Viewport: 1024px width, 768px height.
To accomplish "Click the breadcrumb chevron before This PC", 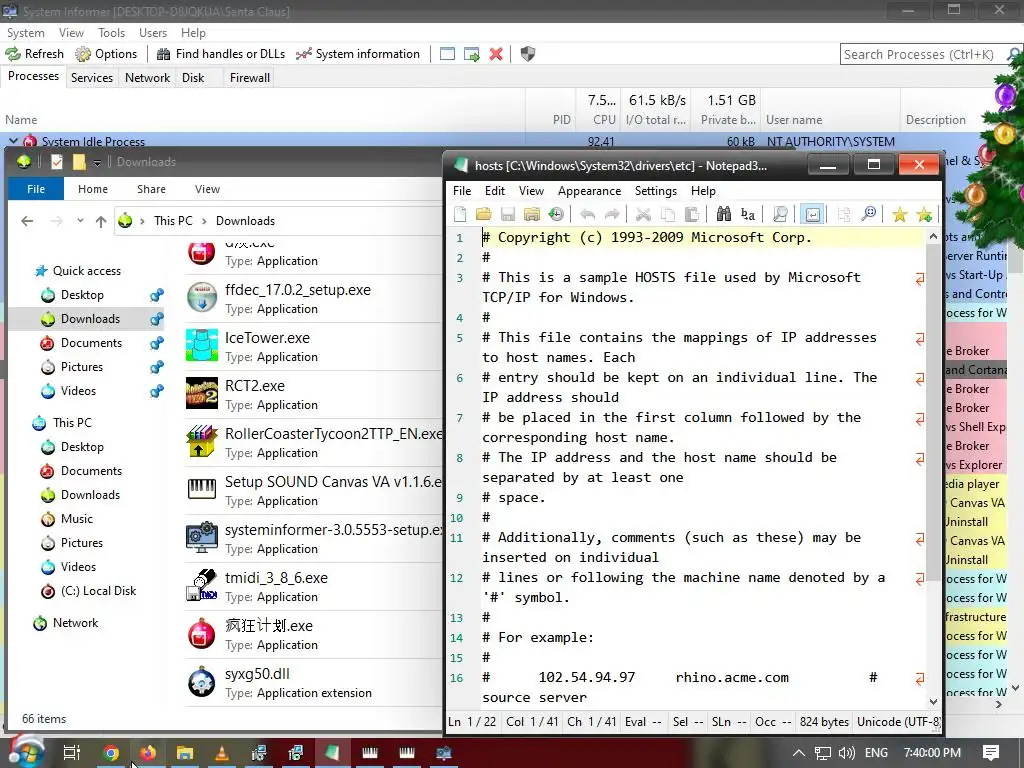I will click(x=142, y=221).
